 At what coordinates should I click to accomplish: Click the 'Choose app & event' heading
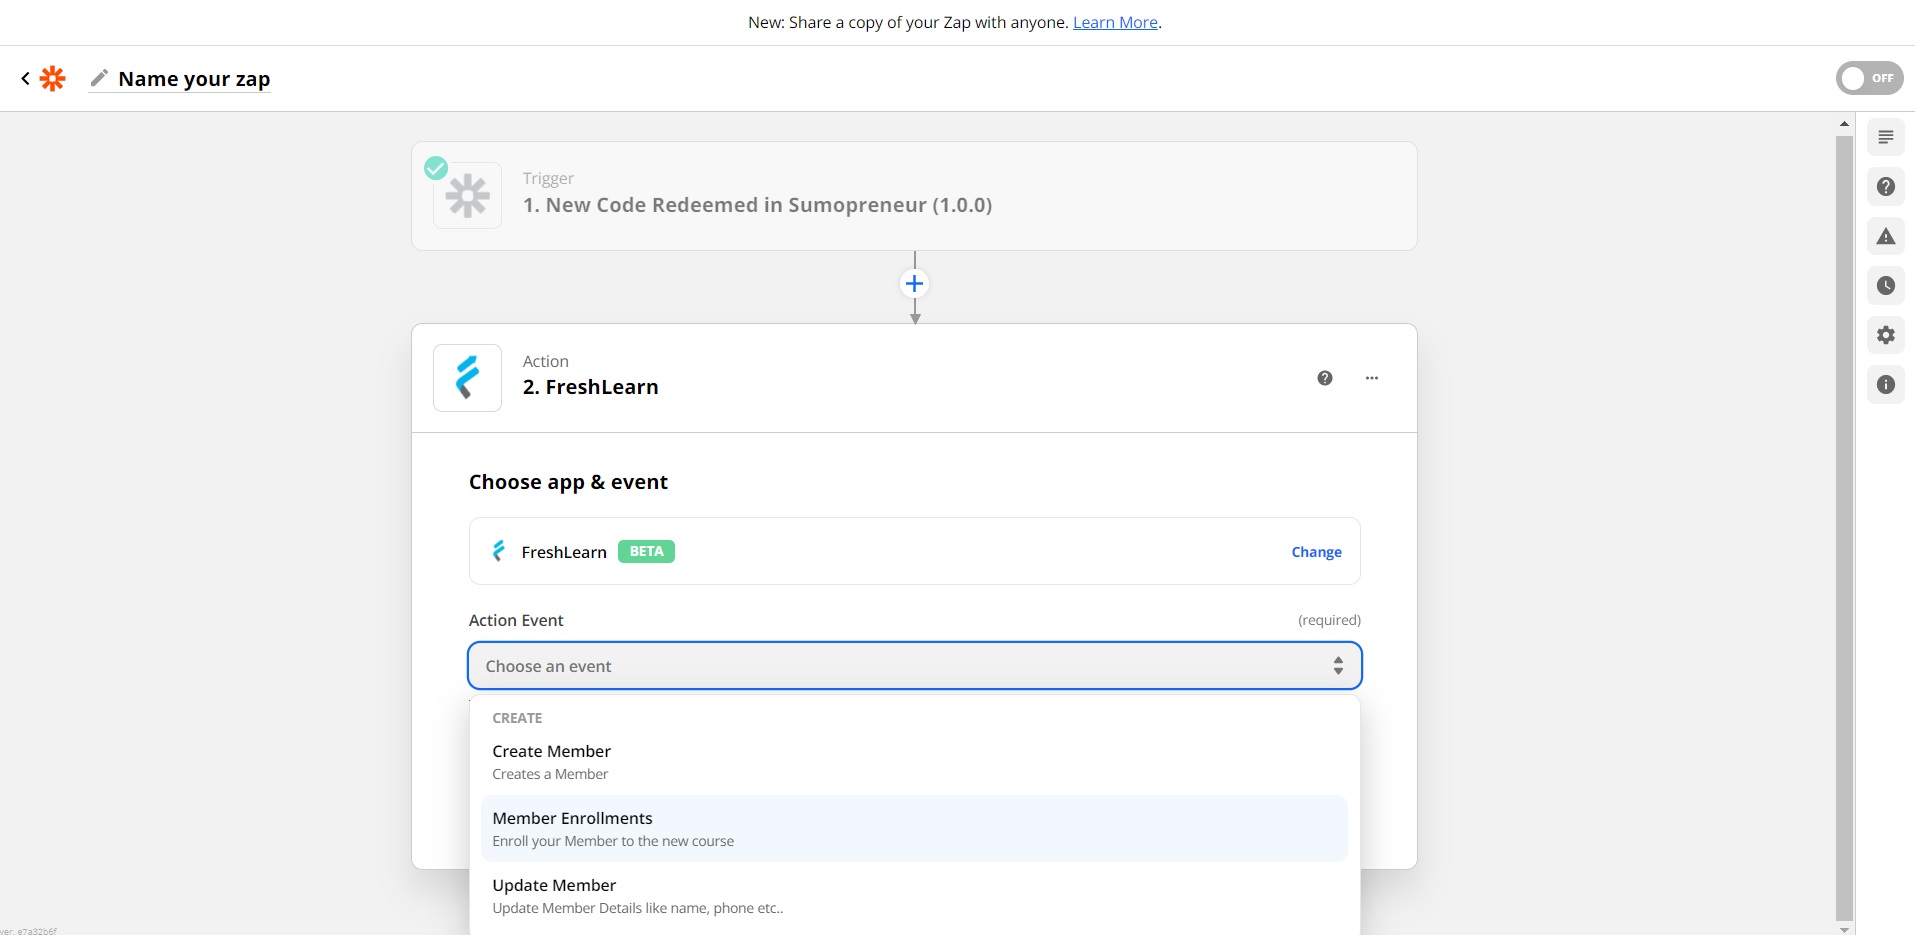point(568,482)
